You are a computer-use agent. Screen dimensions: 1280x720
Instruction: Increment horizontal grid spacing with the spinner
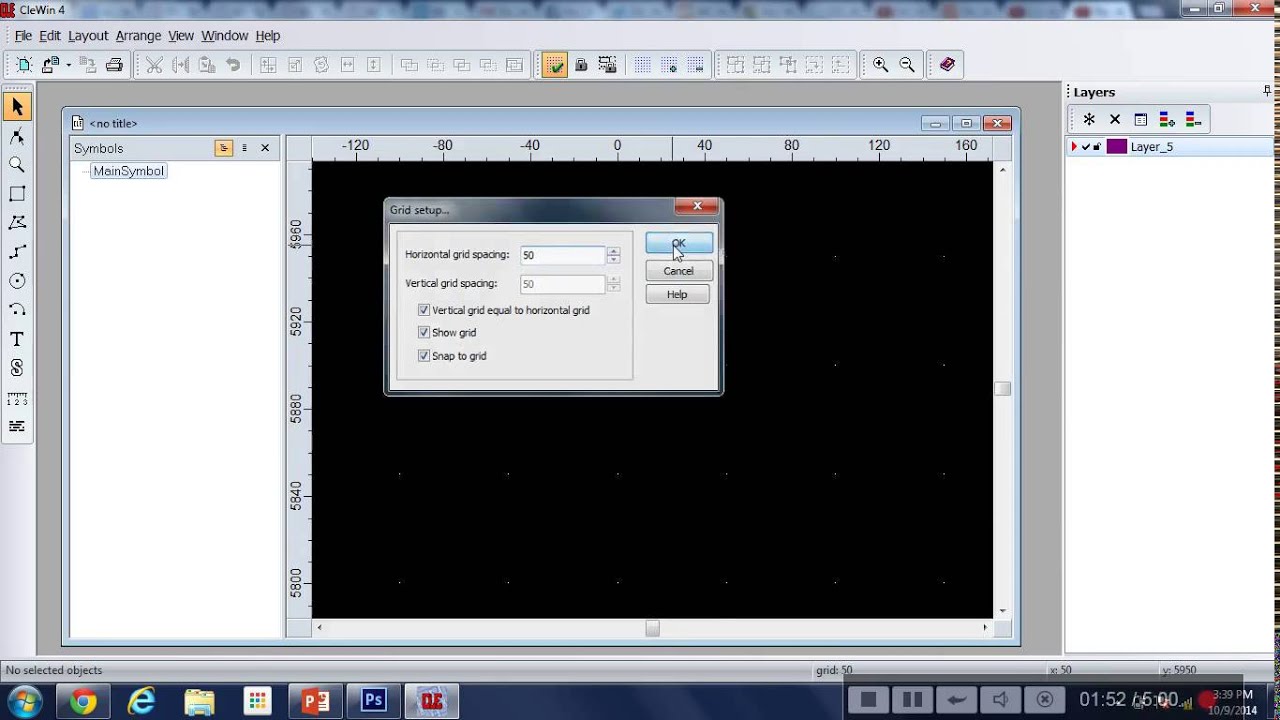[x=613, y=251]
